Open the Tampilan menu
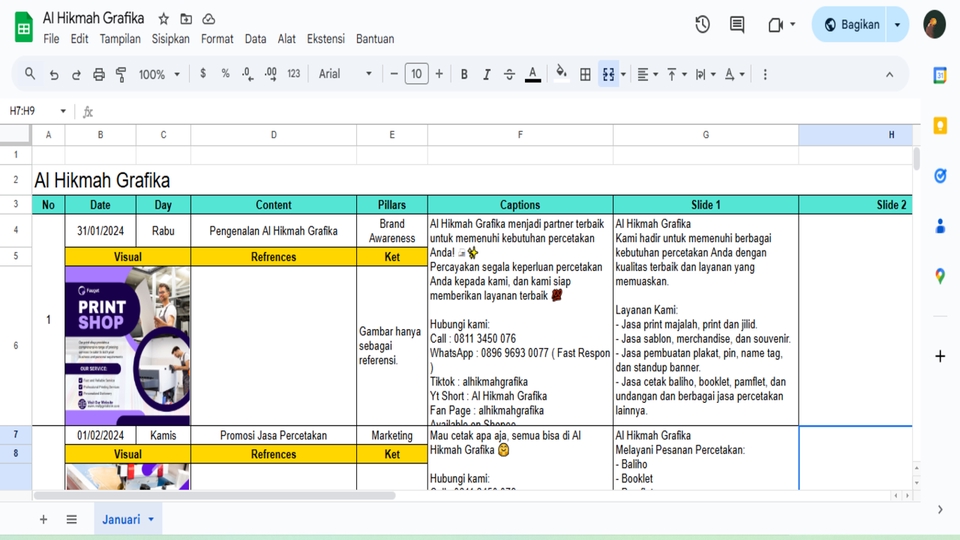 coord(120,39)
